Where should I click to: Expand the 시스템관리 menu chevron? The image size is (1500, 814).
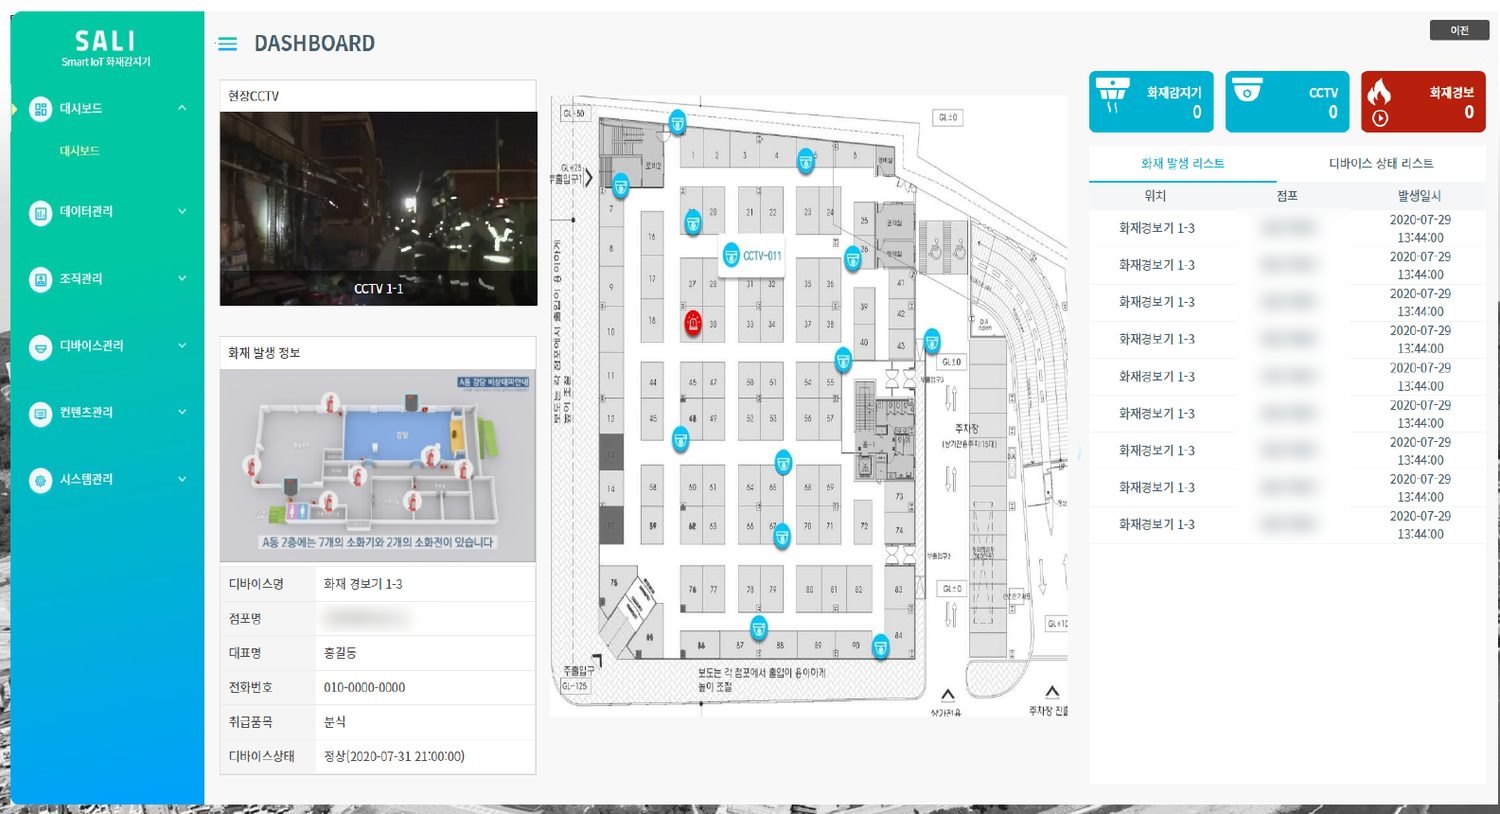(182, 480)
